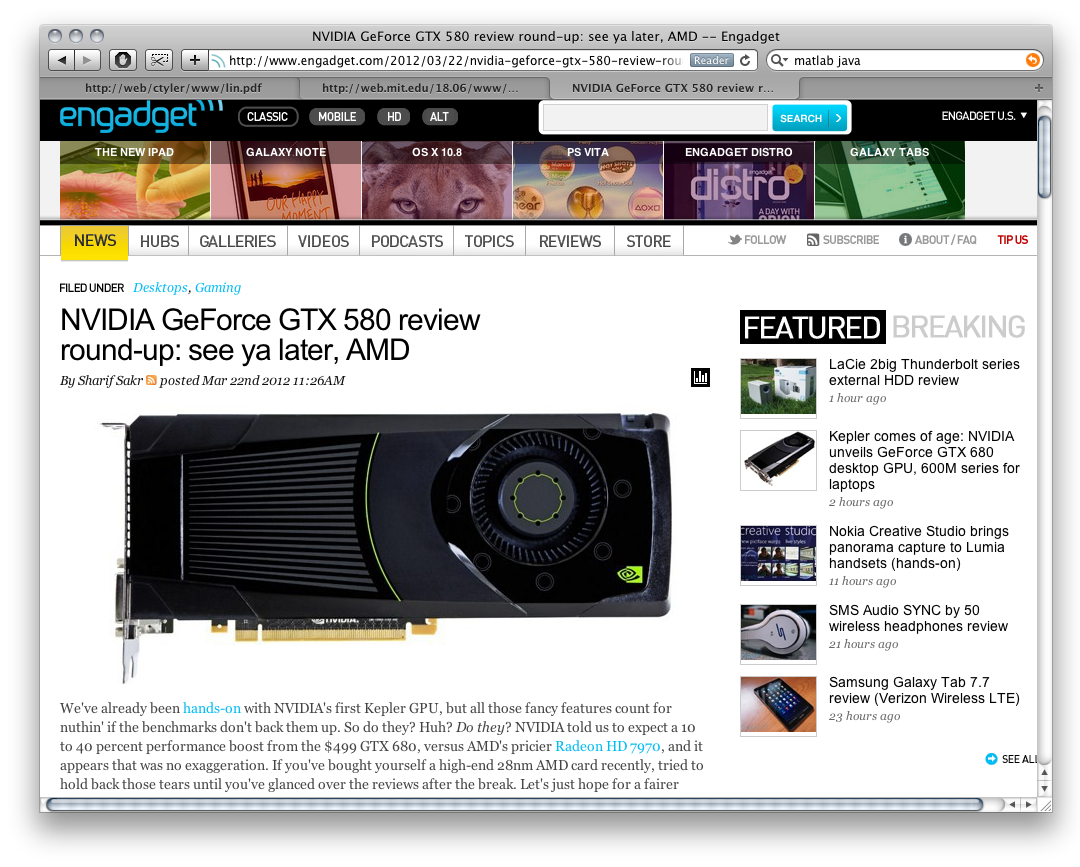Open The New iPad banner tile
This screenshot has height=867, width=1080.
click(135, 180)
